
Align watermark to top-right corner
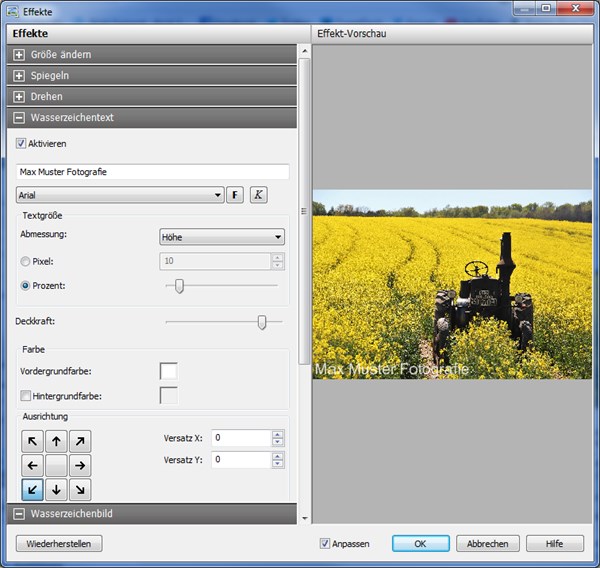click(x=80, y=441)
